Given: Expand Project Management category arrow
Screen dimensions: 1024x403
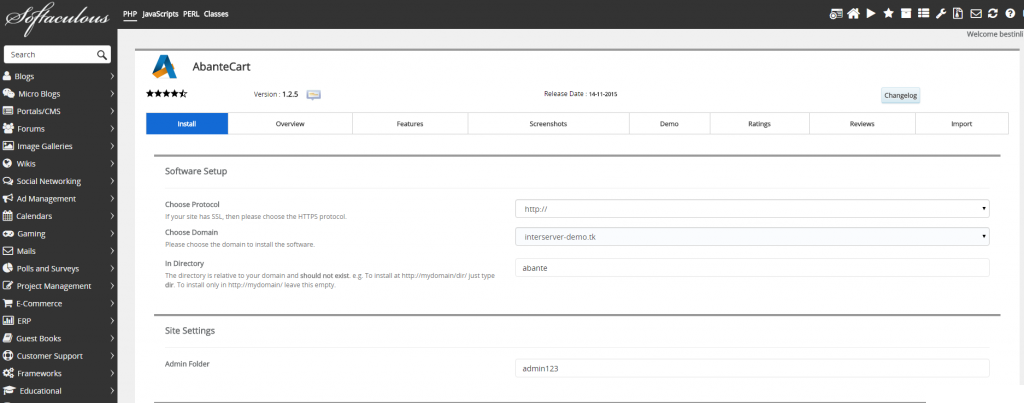Looking at the screenshot, I should 112,286.
